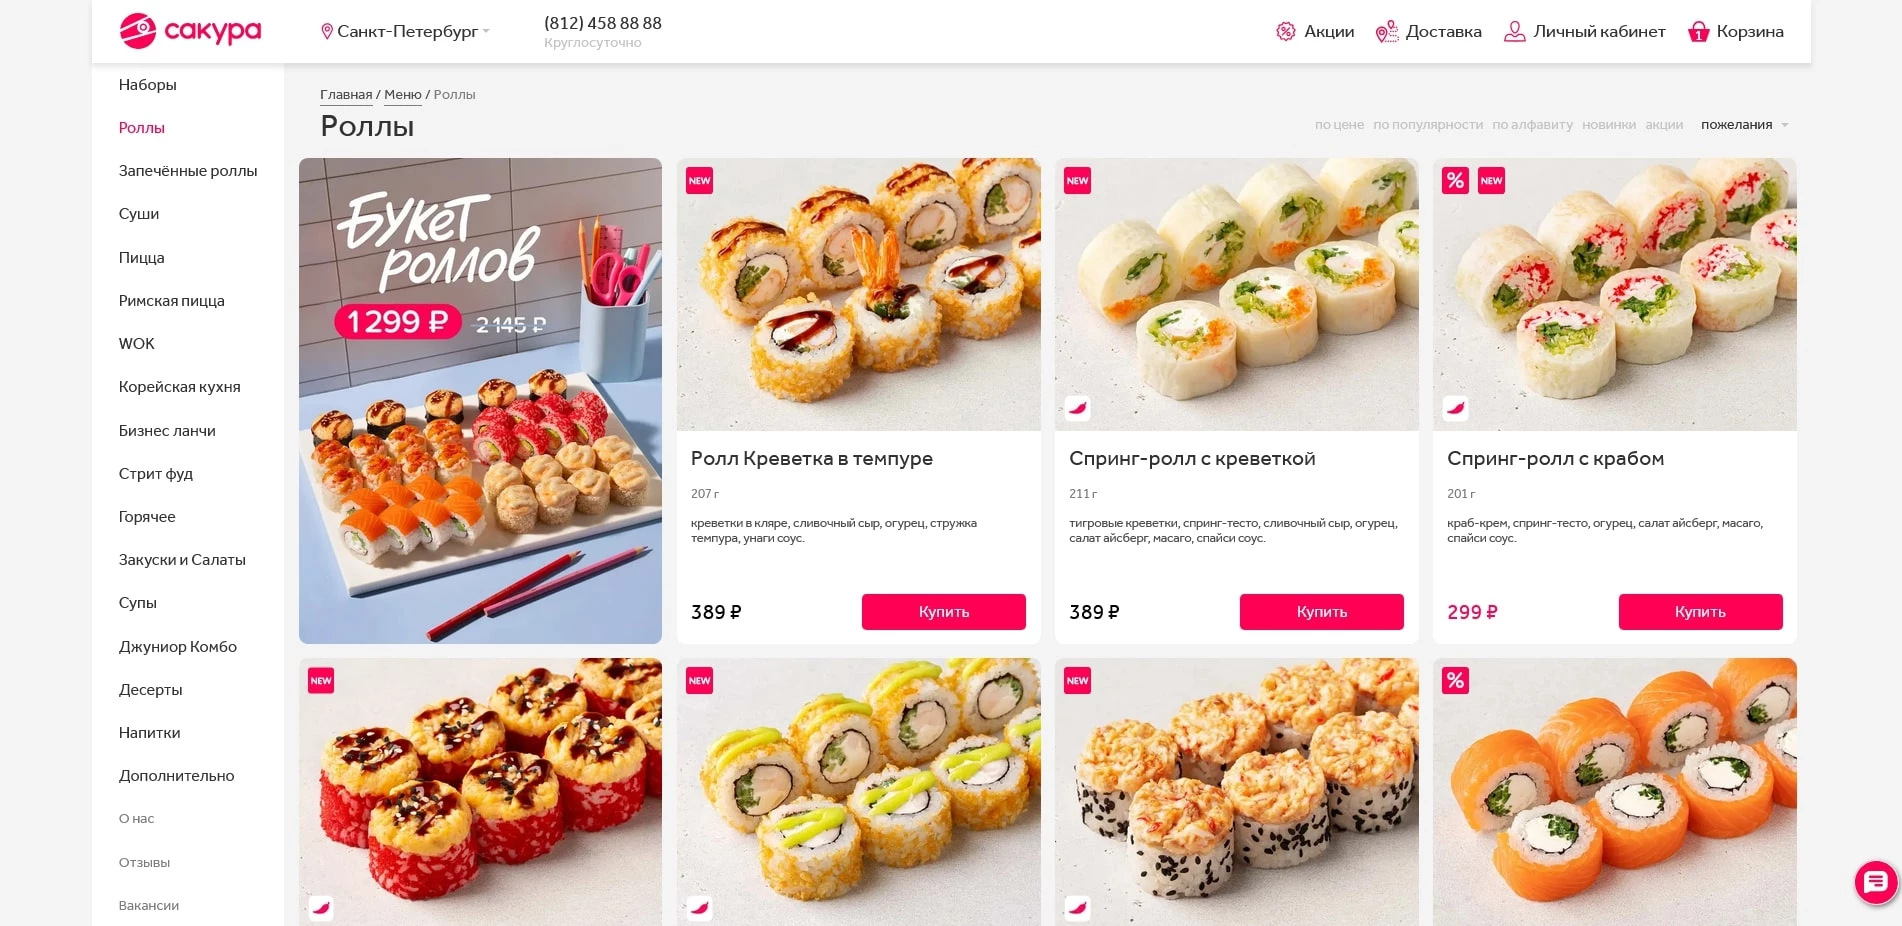The height and width of the screenshot is (926, 1902).
Task: Sort rolls by по популярности
Action: coord(1428,125)
